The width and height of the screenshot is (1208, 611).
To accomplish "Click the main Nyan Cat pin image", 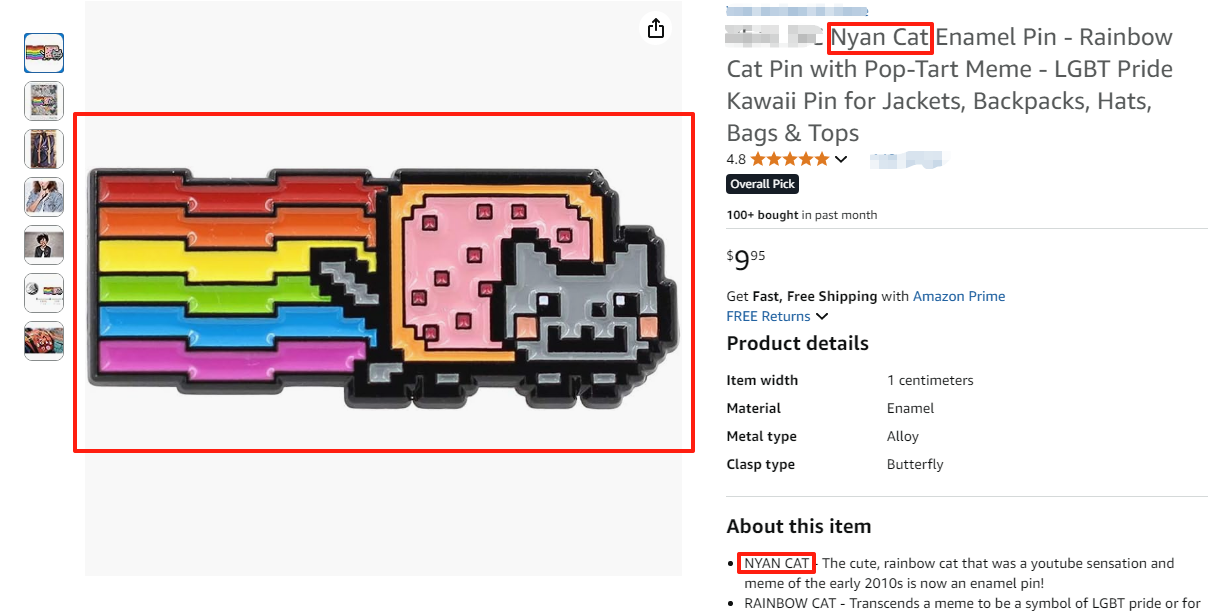I will tap(384, 282).
